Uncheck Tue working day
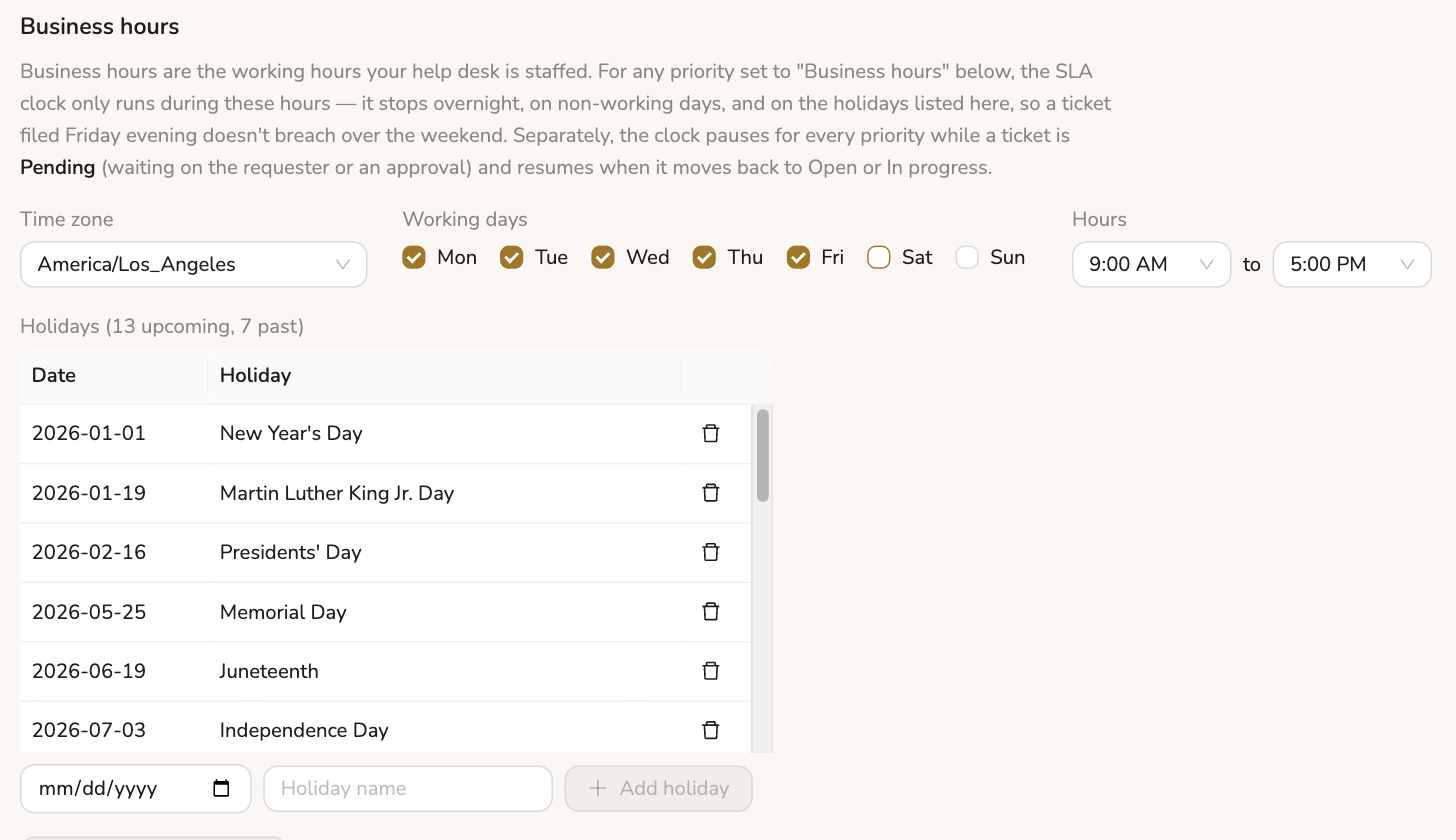Image resolution: width=1456 pixels, height=840 pixels. [511, 257]
